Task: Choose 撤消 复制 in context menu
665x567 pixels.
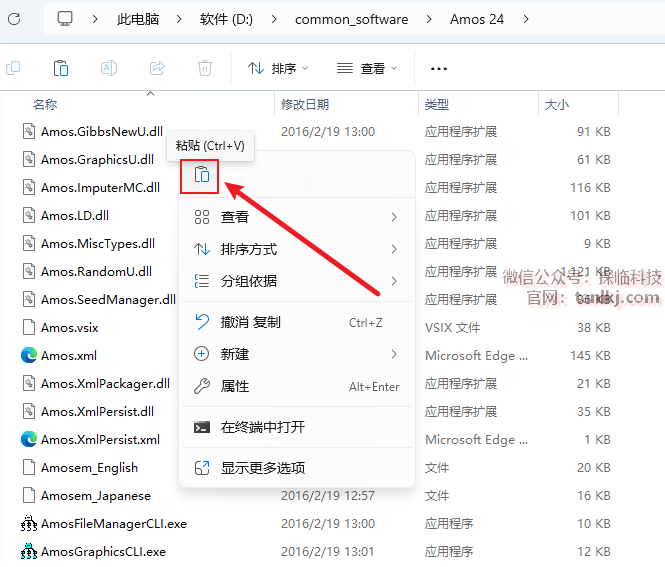Action: click(x=296, y=322)
